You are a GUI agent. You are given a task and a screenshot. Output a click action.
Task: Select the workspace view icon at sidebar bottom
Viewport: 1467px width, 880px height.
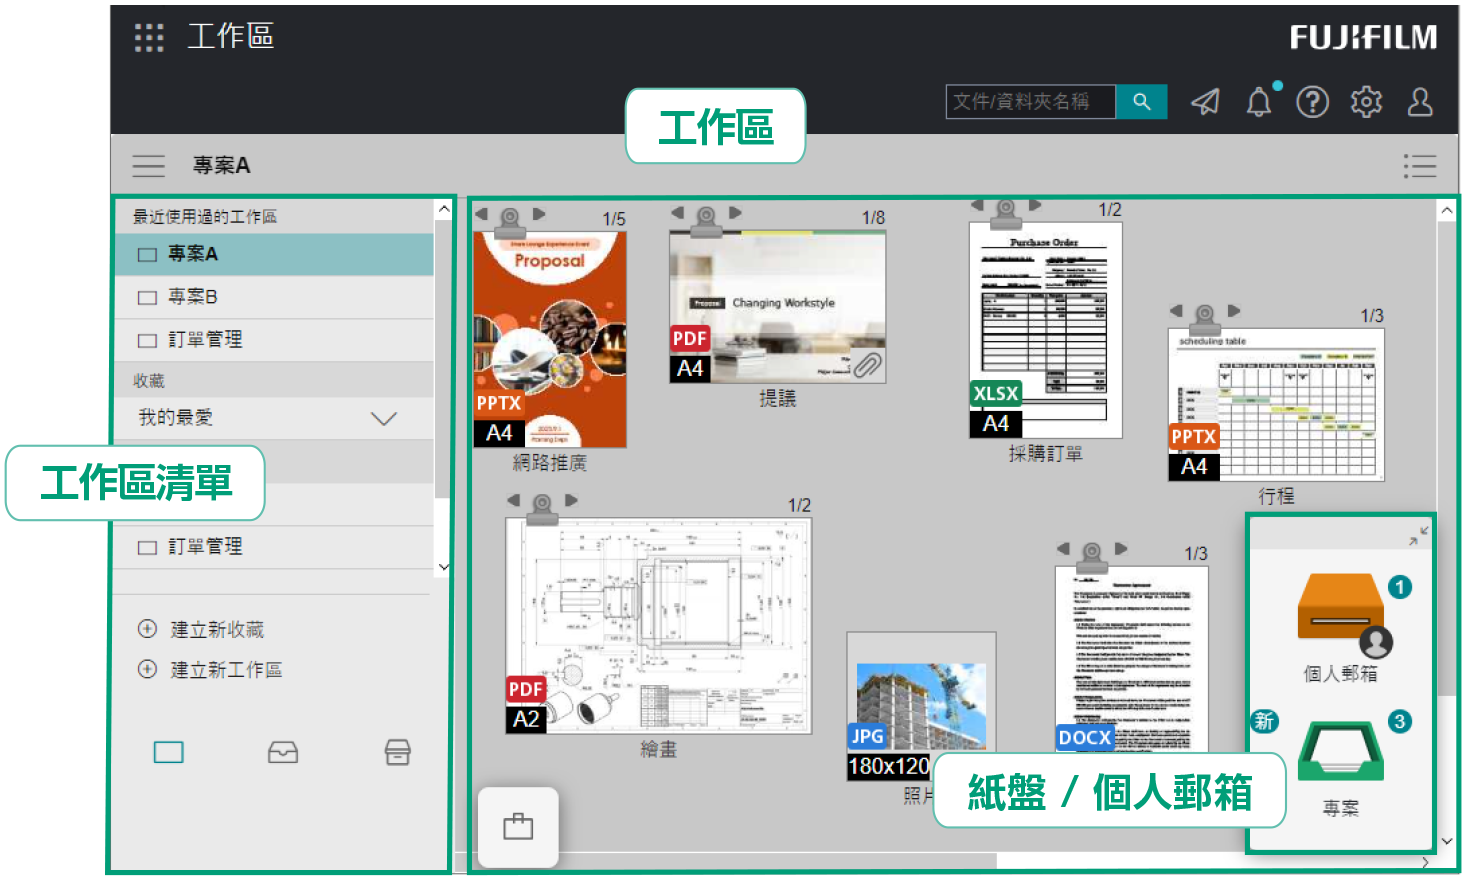coord(168,751)
